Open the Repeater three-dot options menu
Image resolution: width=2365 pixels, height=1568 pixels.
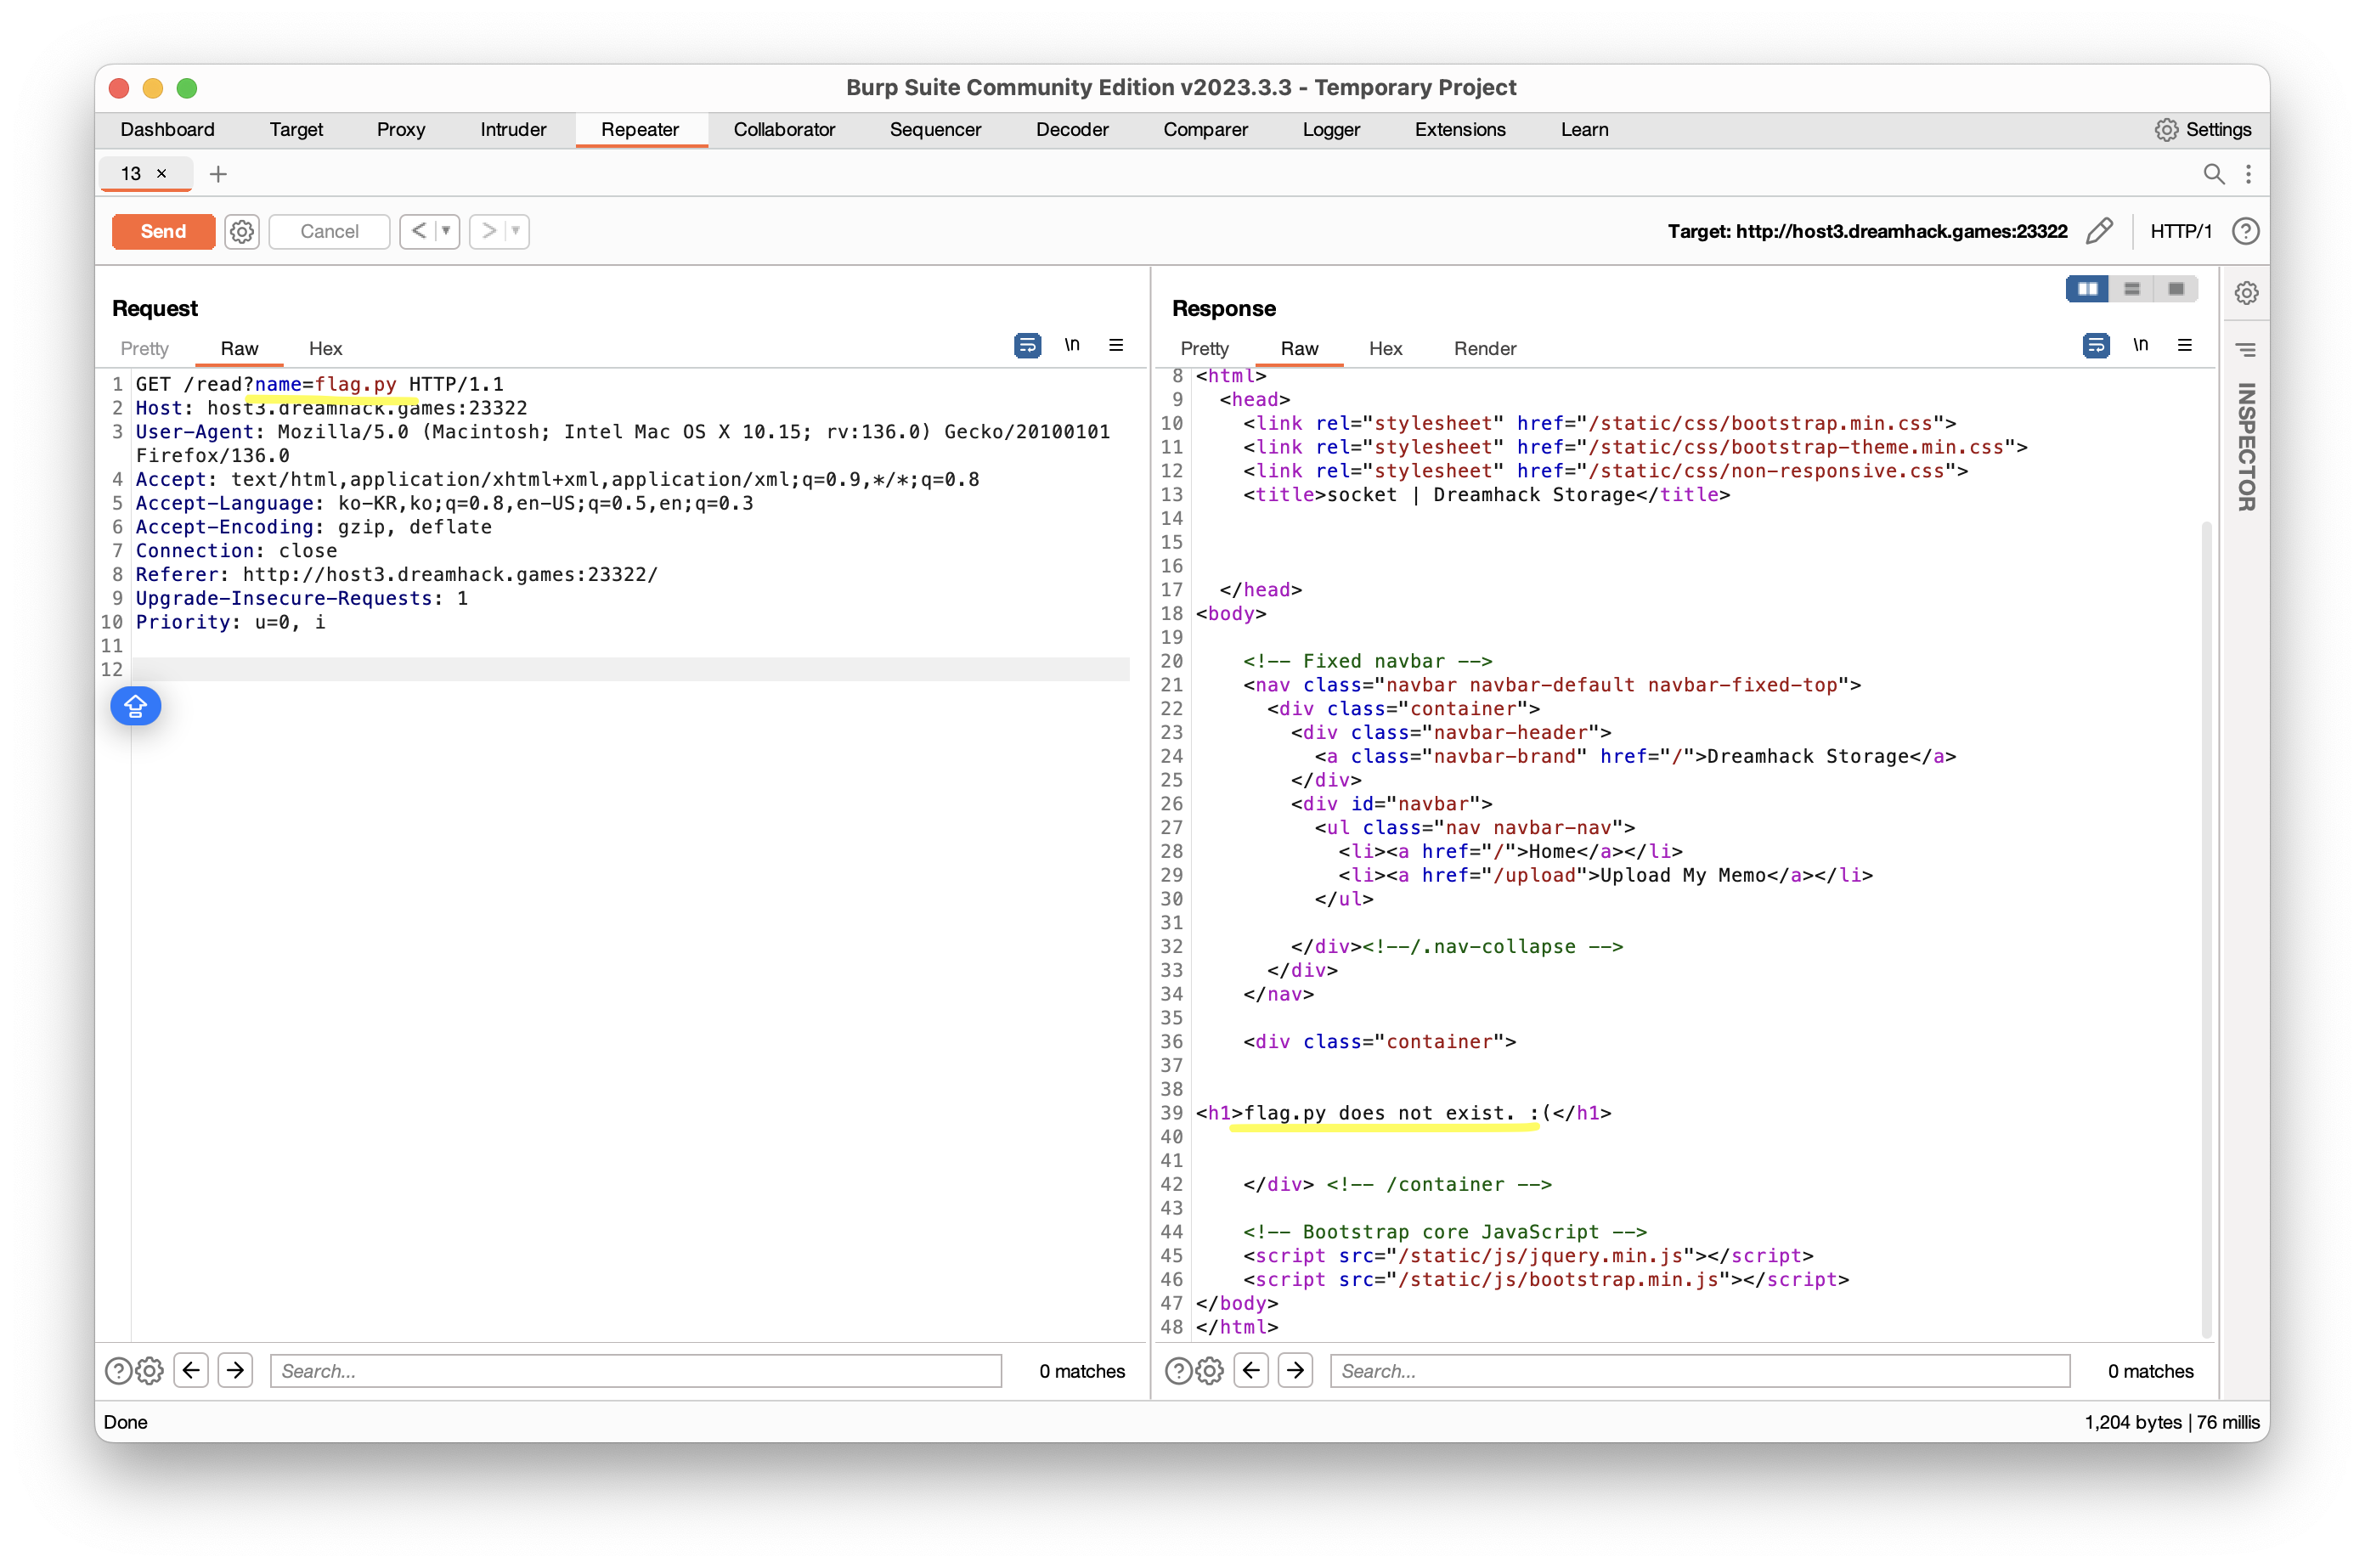coord(2248,174)
